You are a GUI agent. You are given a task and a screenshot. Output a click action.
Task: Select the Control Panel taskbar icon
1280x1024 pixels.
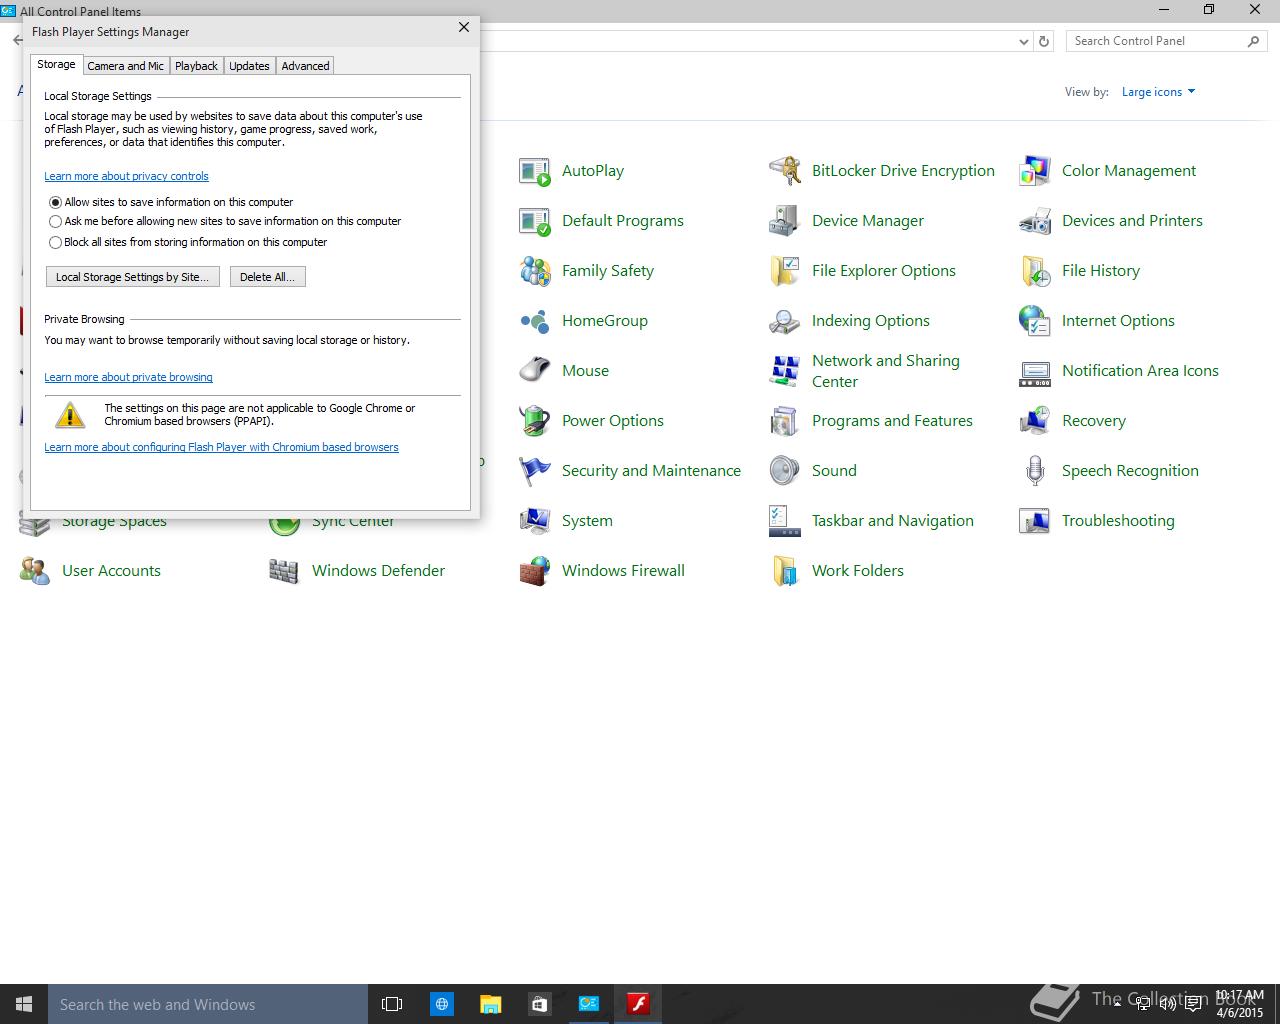tap(588, 1004)
